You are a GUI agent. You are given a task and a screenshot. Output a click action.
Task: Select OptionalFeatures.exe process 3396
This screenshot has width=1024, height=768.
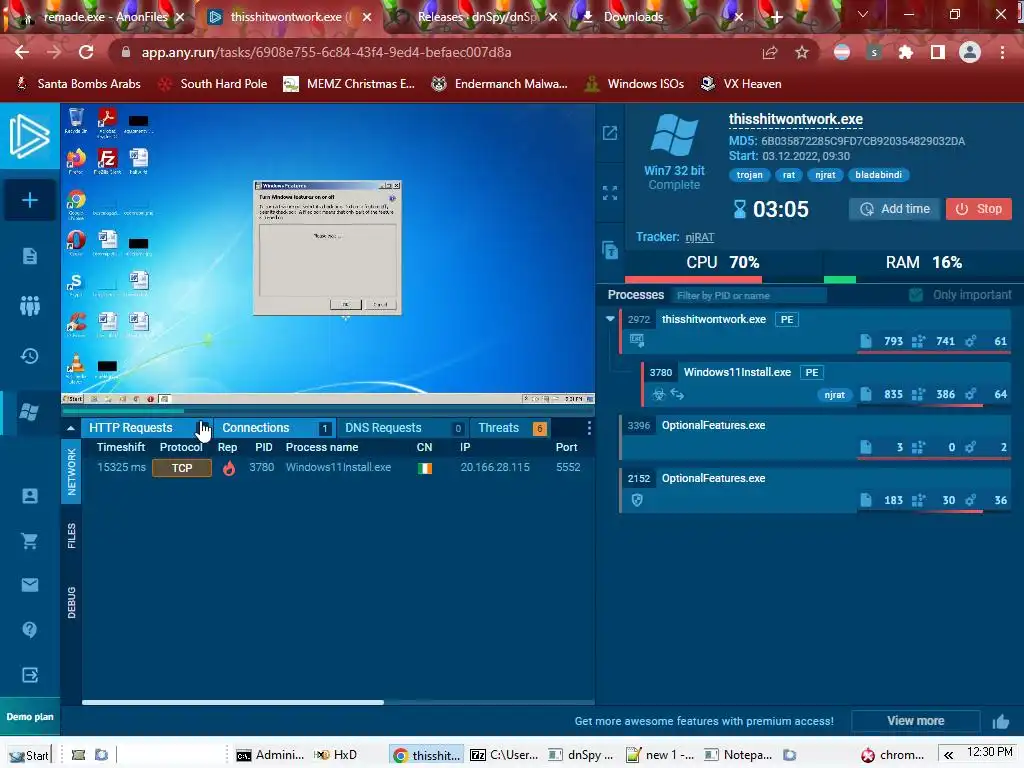[815, 438]
